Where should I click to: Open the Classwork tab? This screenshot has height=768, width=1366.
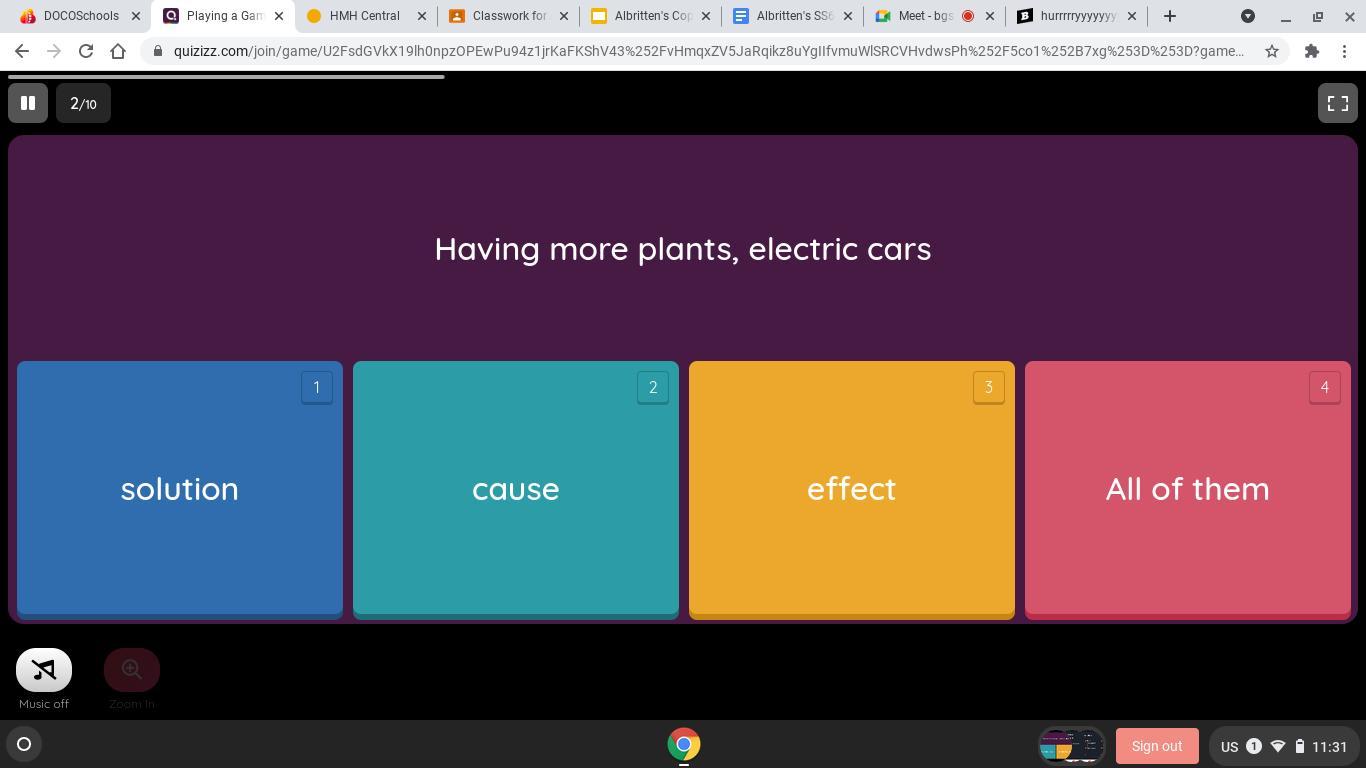[509, 16]
